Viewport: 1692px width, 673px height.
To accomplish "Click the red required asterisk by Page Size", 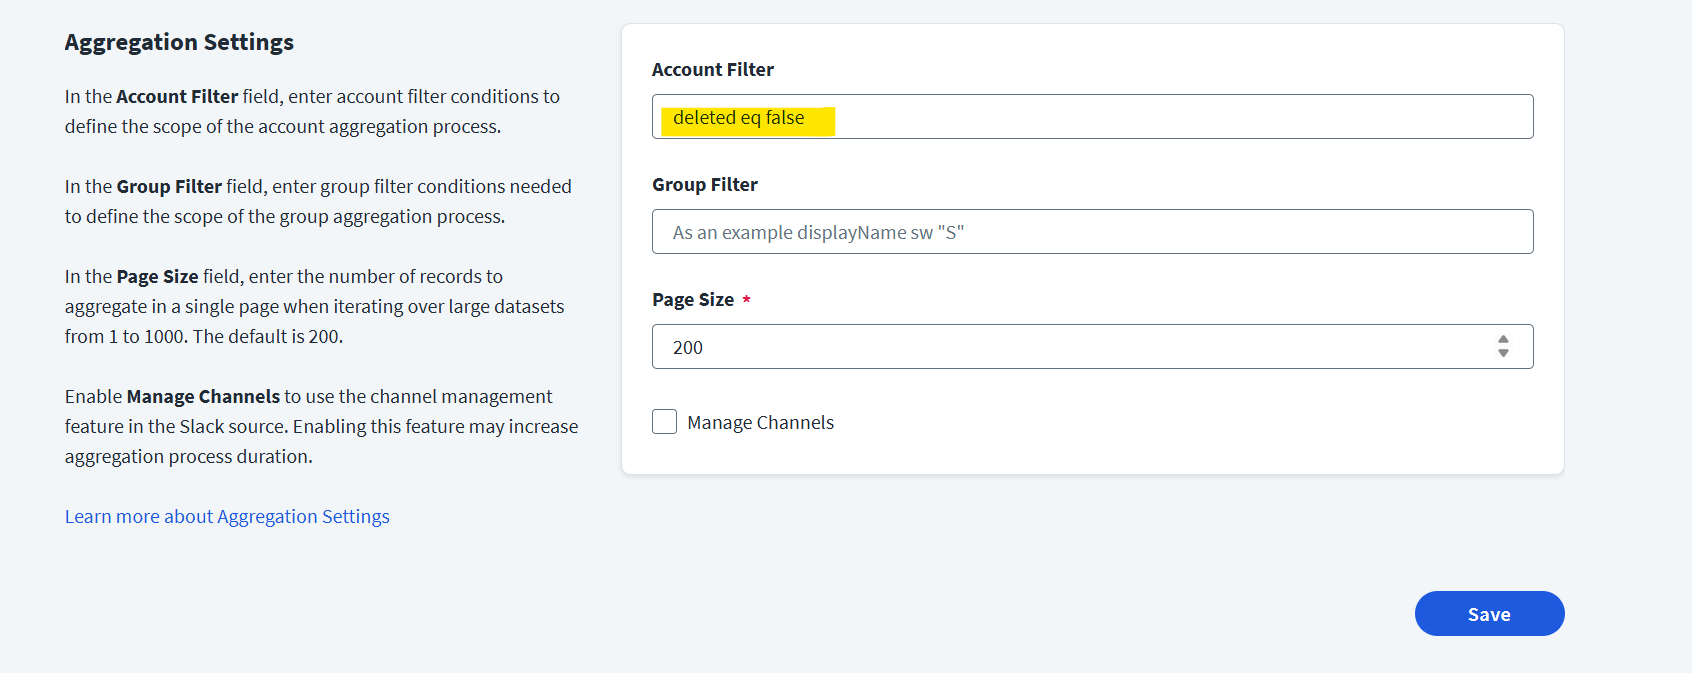I will pyautogui.click(x=746, y=300).
